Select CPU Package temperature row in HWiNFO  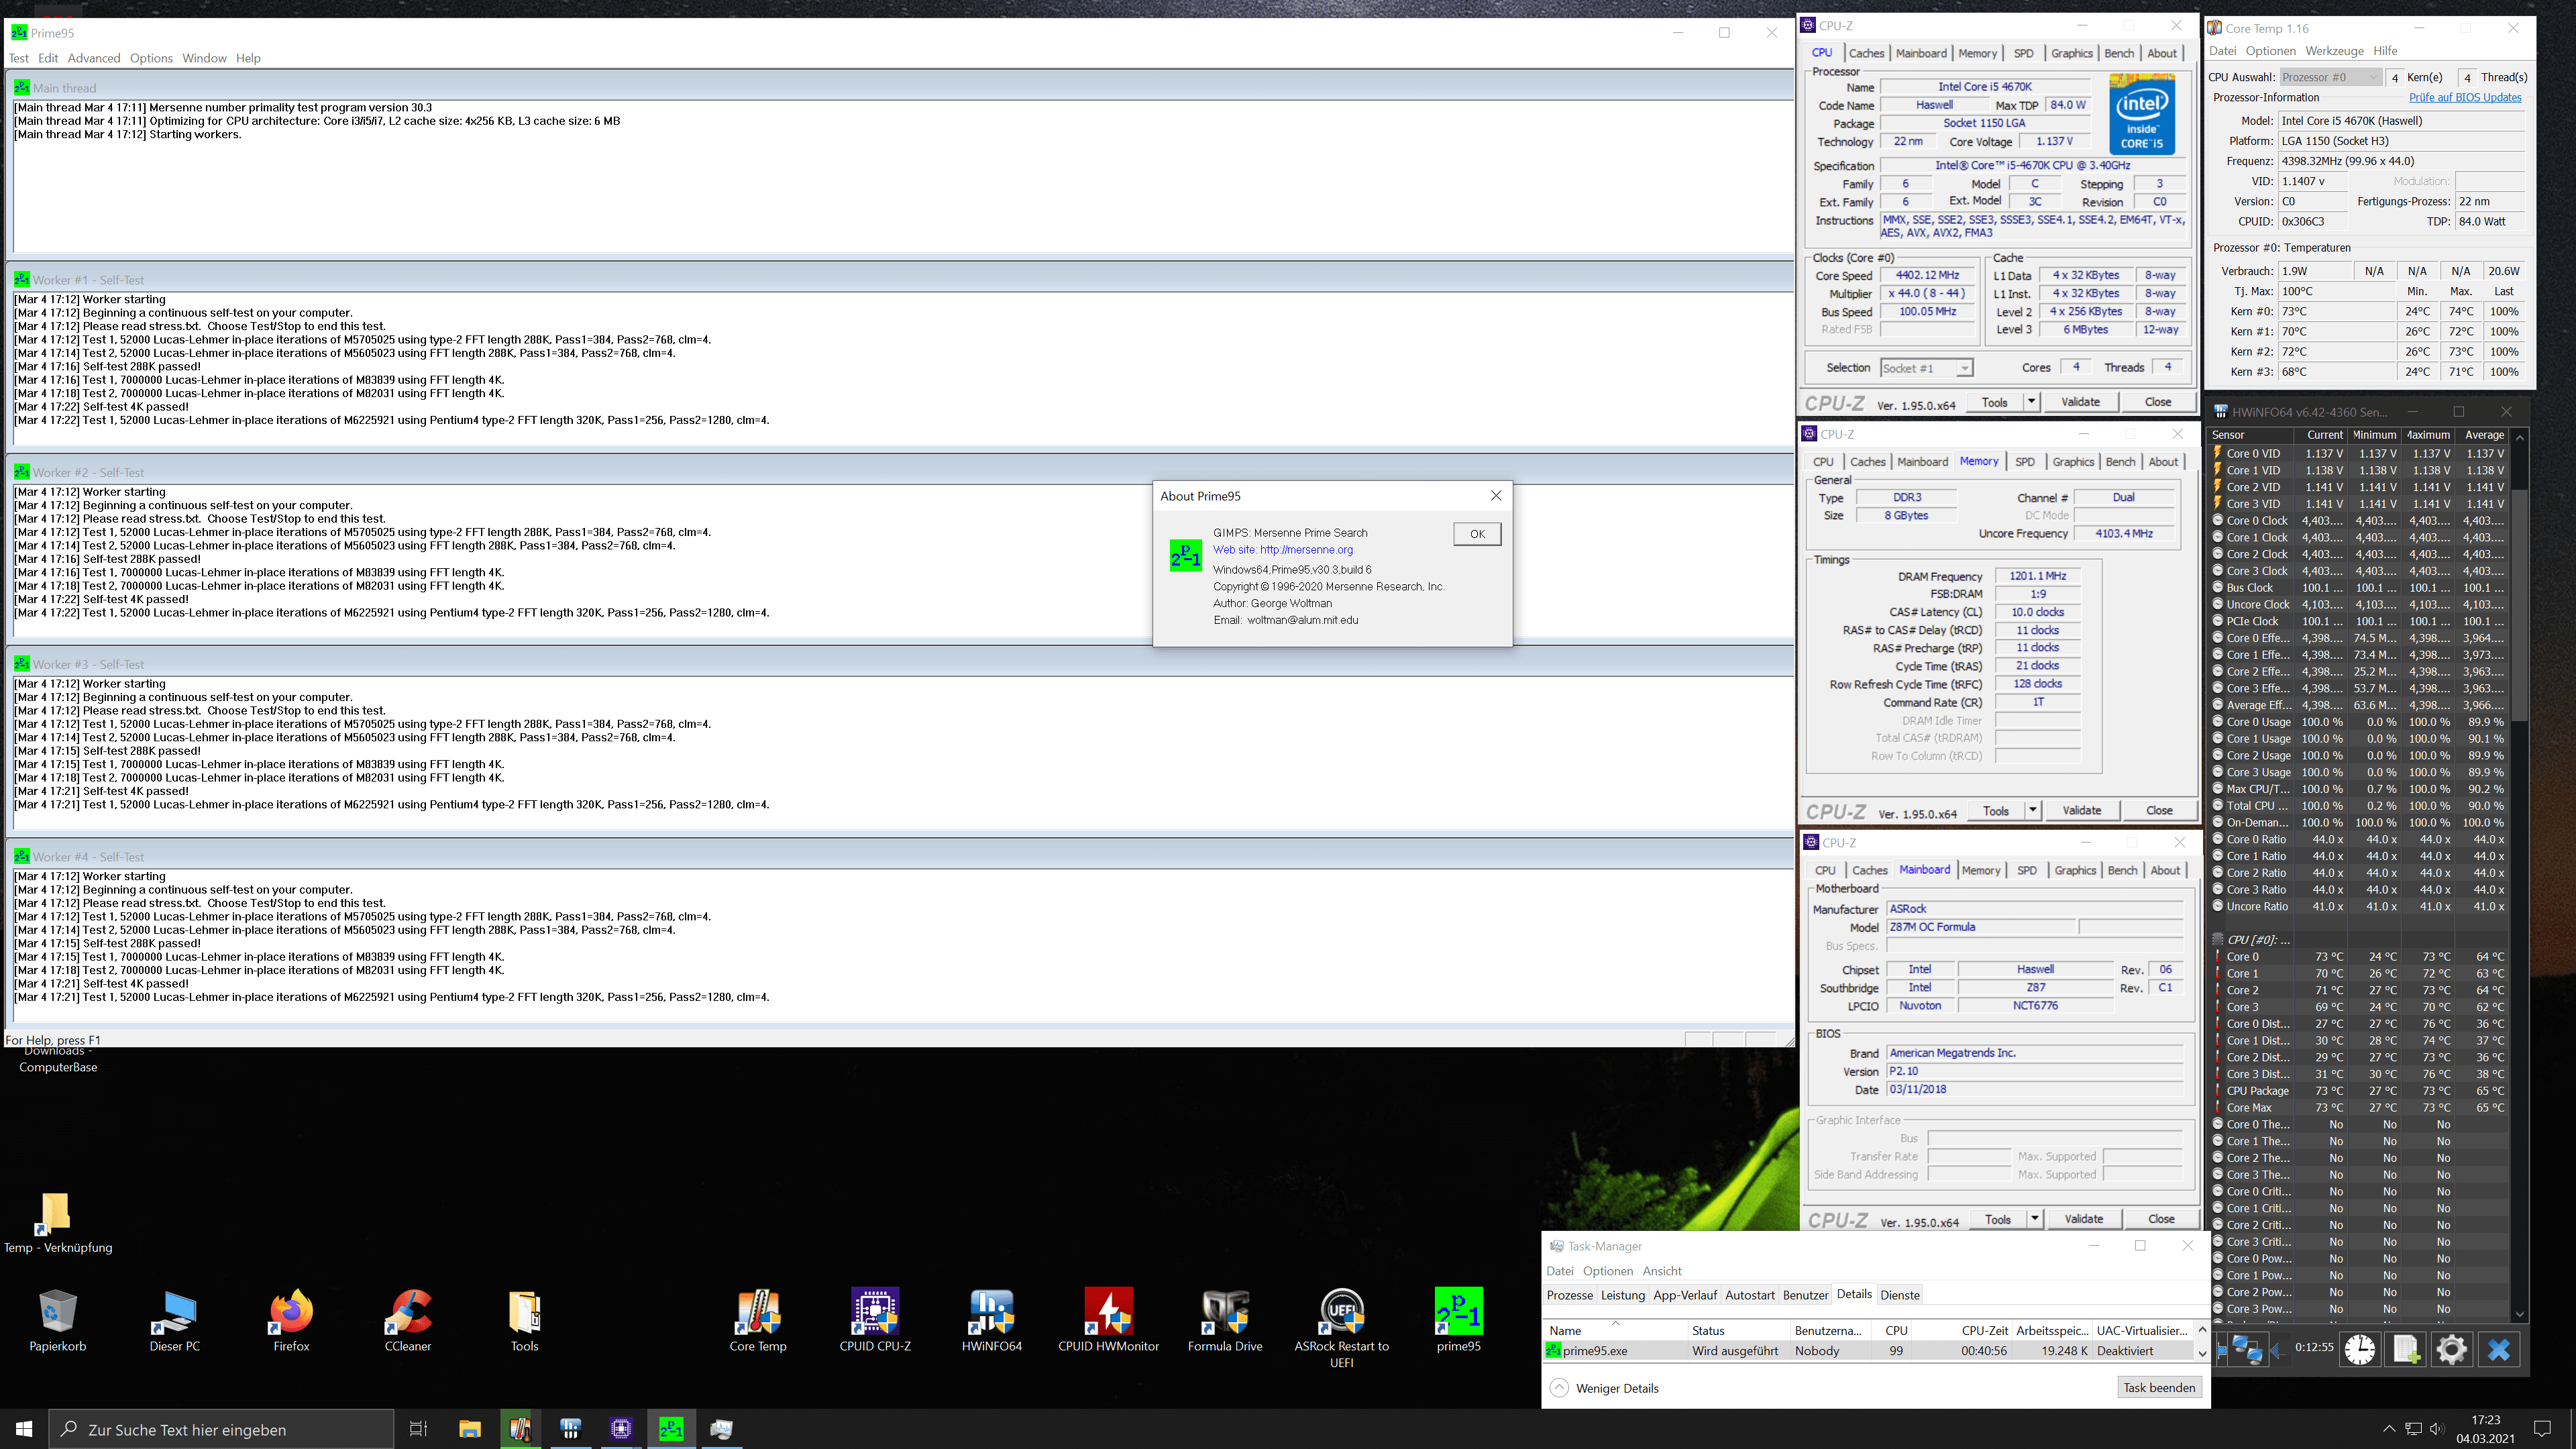2358,1091
